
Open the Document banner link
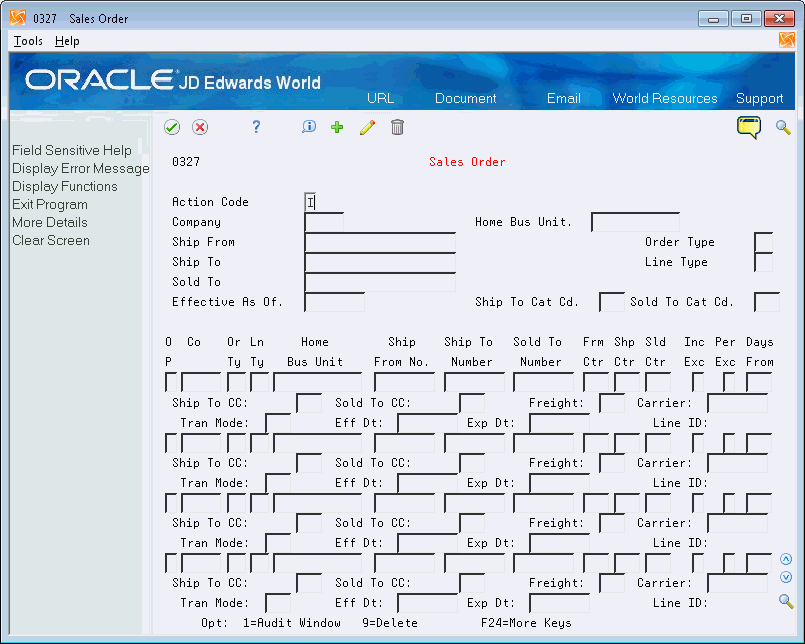pos(466,98)
